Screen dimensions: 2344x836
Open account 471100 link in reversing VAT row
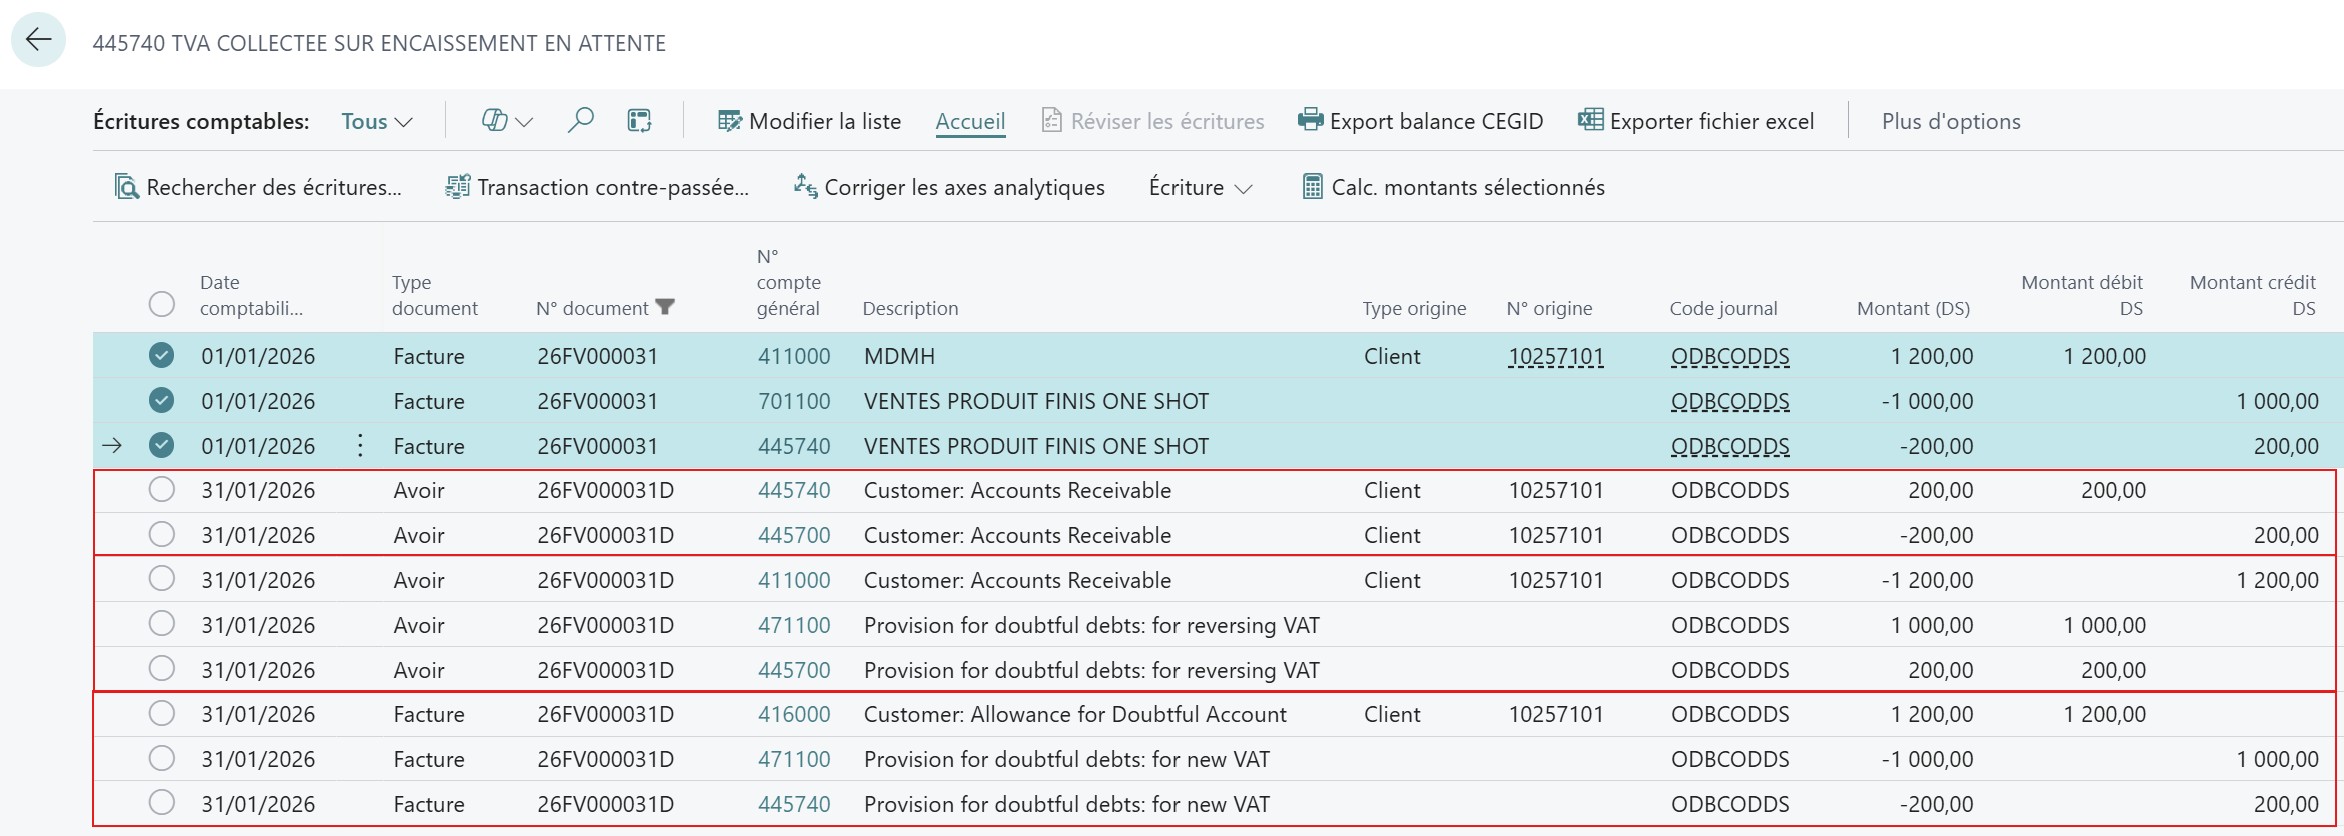(794, 625)
